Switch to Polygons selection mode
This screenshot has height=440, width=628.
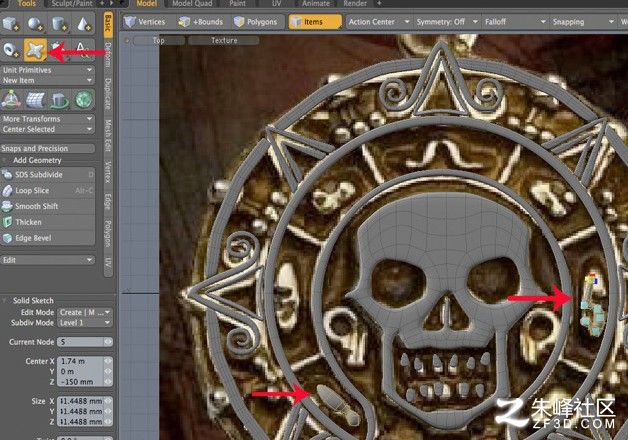(256, 22)
